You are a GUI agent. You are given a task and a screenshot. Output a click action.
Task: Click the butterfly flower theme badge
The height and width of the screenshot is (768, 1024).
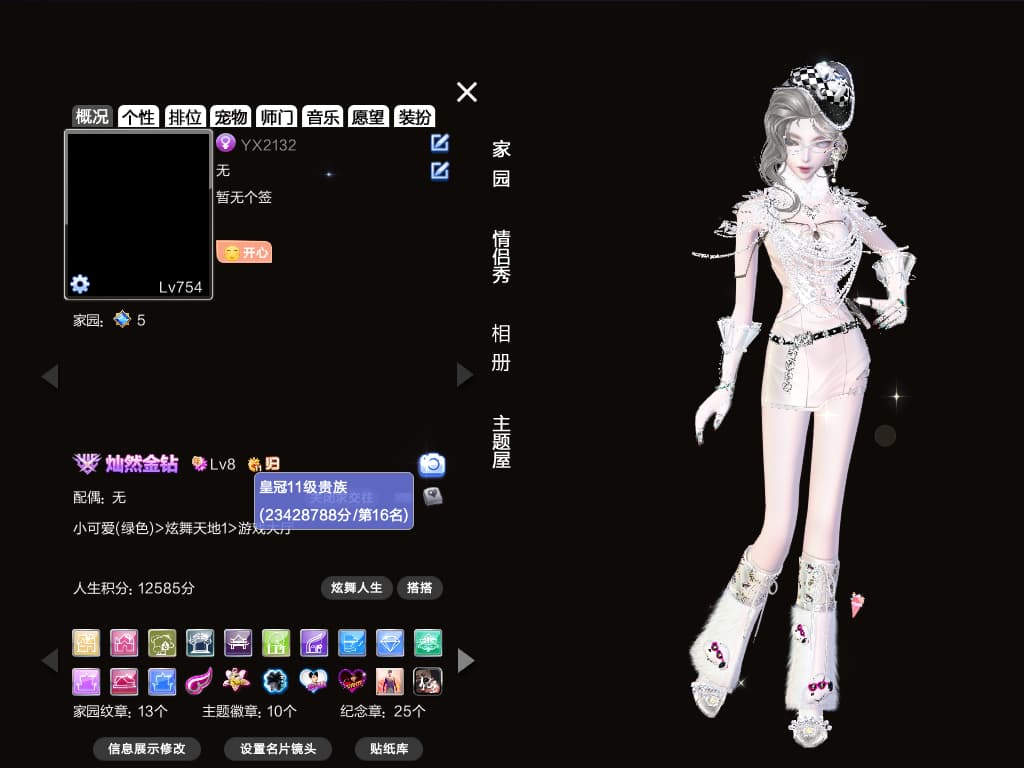237,681
